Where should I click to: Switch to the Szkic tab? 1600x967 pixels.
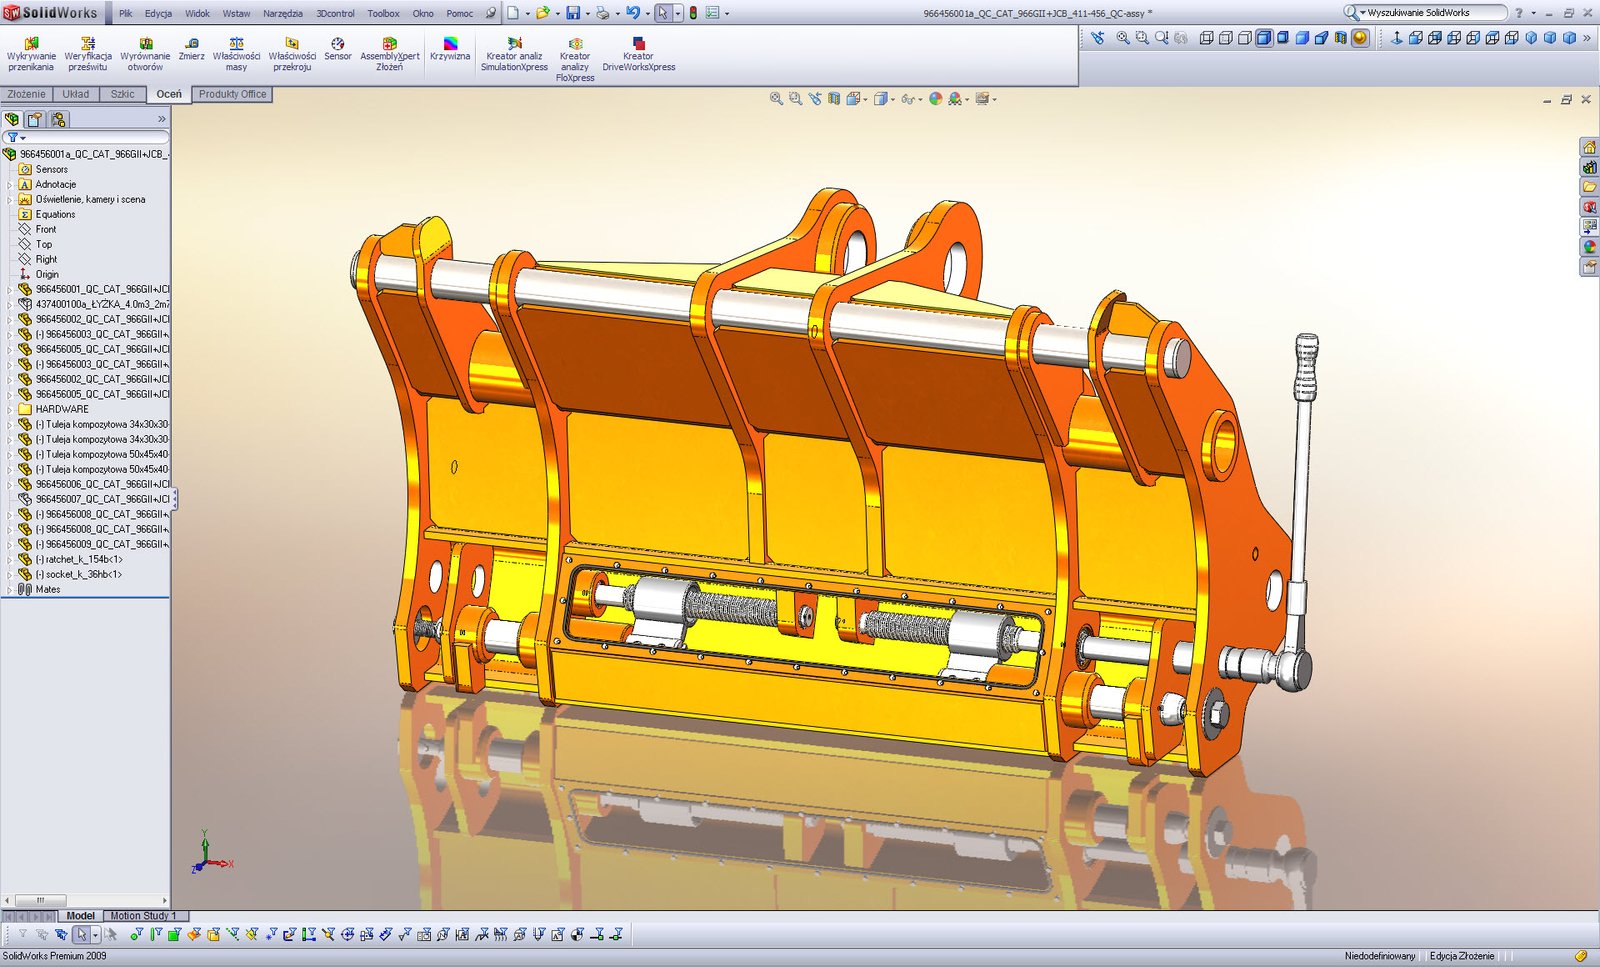point(122,94)
